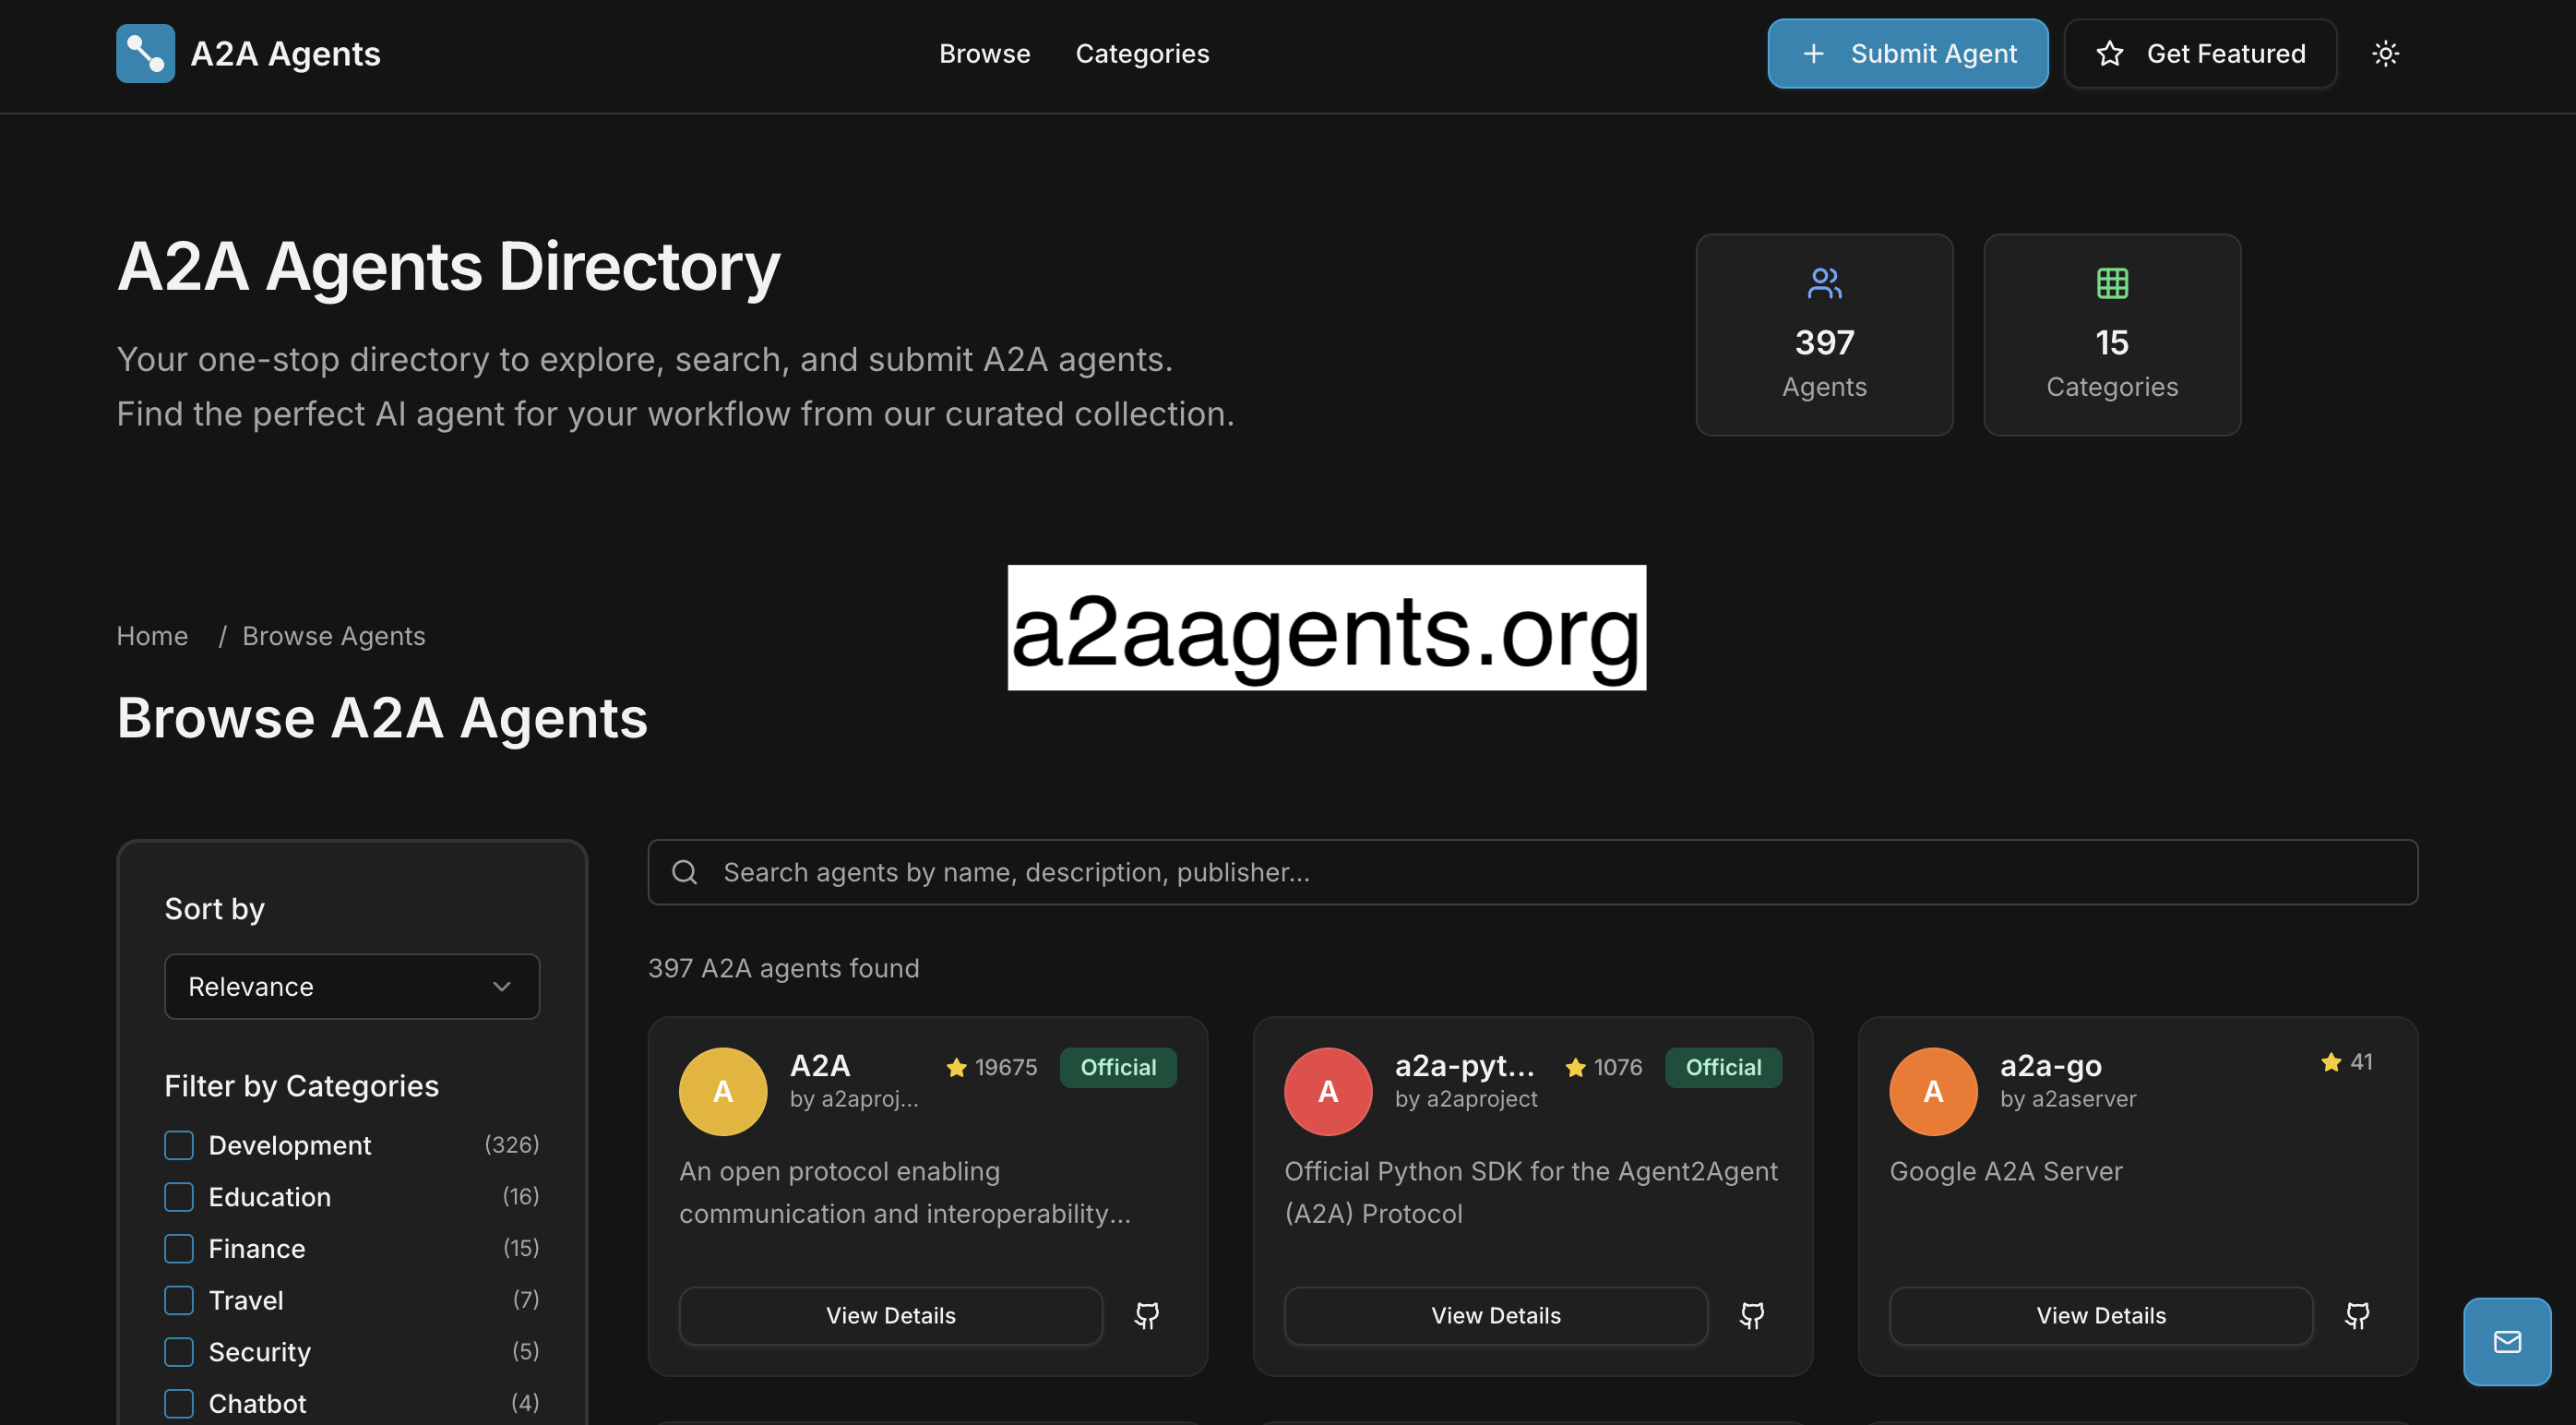Open the Relevance sort dropdown

pos(351,986)
